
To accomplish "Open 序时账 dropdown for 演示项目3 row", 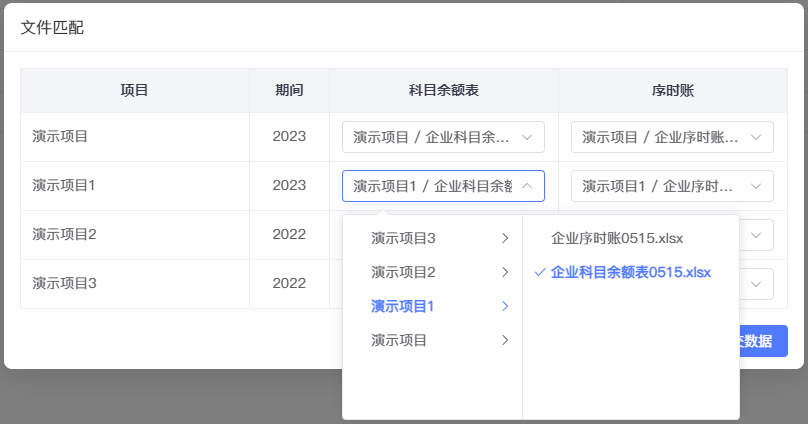I will [x=756, y=284].
